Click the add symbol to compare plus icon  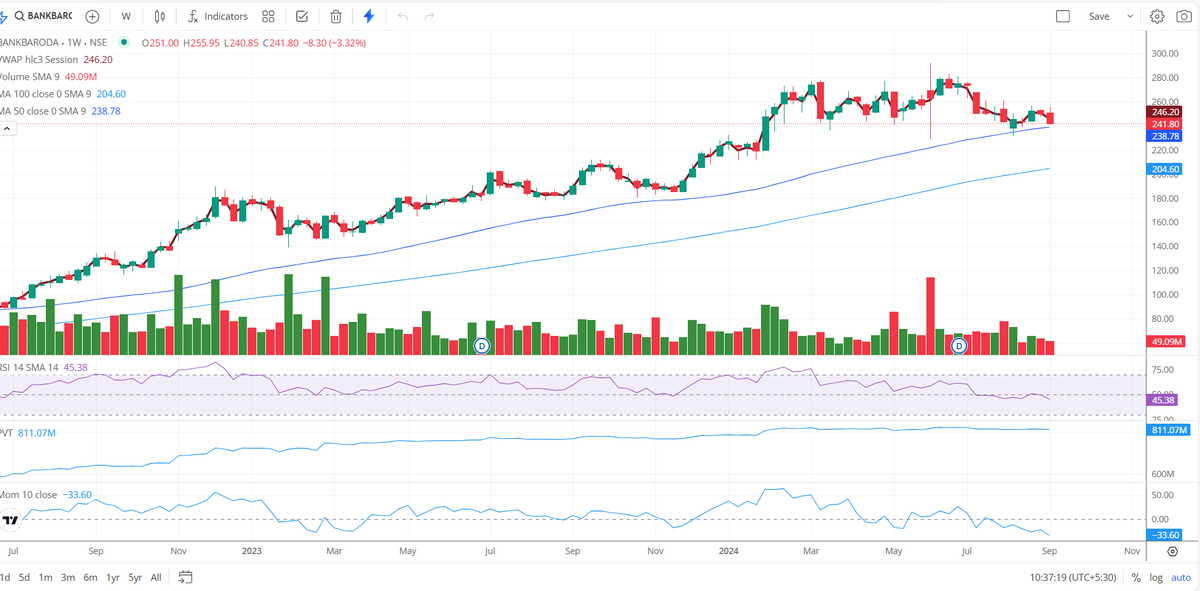[92, 16]
